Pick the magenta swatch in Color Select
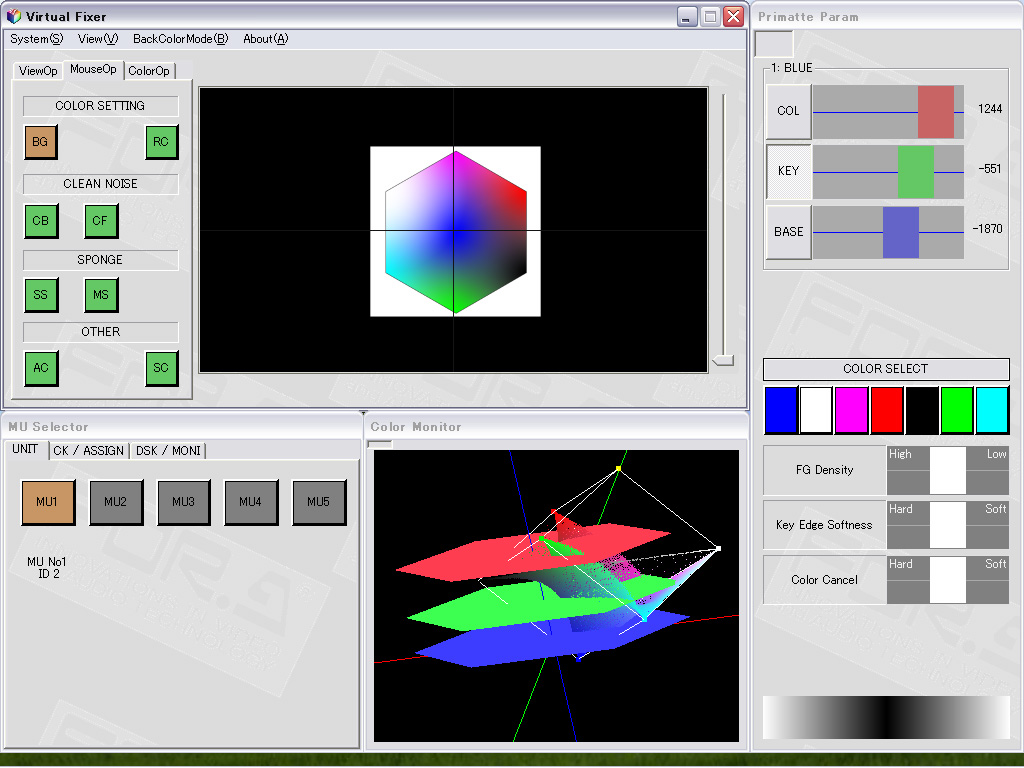 tap(851, 410)
